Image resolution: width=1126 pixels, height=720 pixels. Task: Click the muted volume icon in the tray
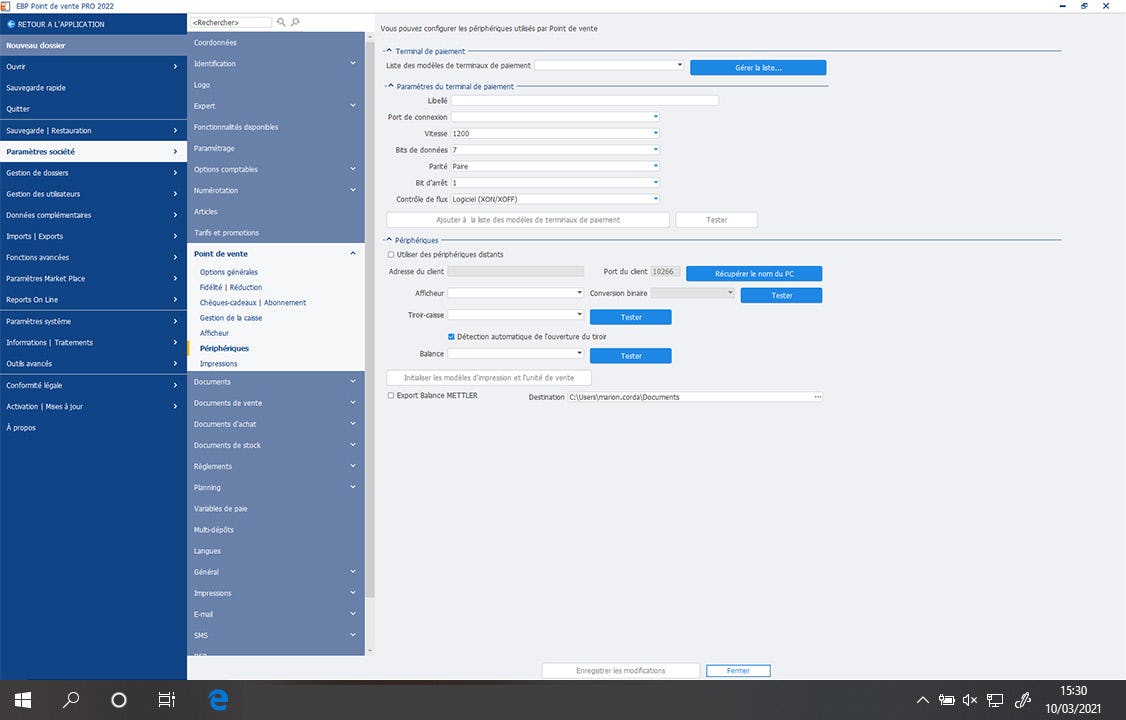point(970,699)
